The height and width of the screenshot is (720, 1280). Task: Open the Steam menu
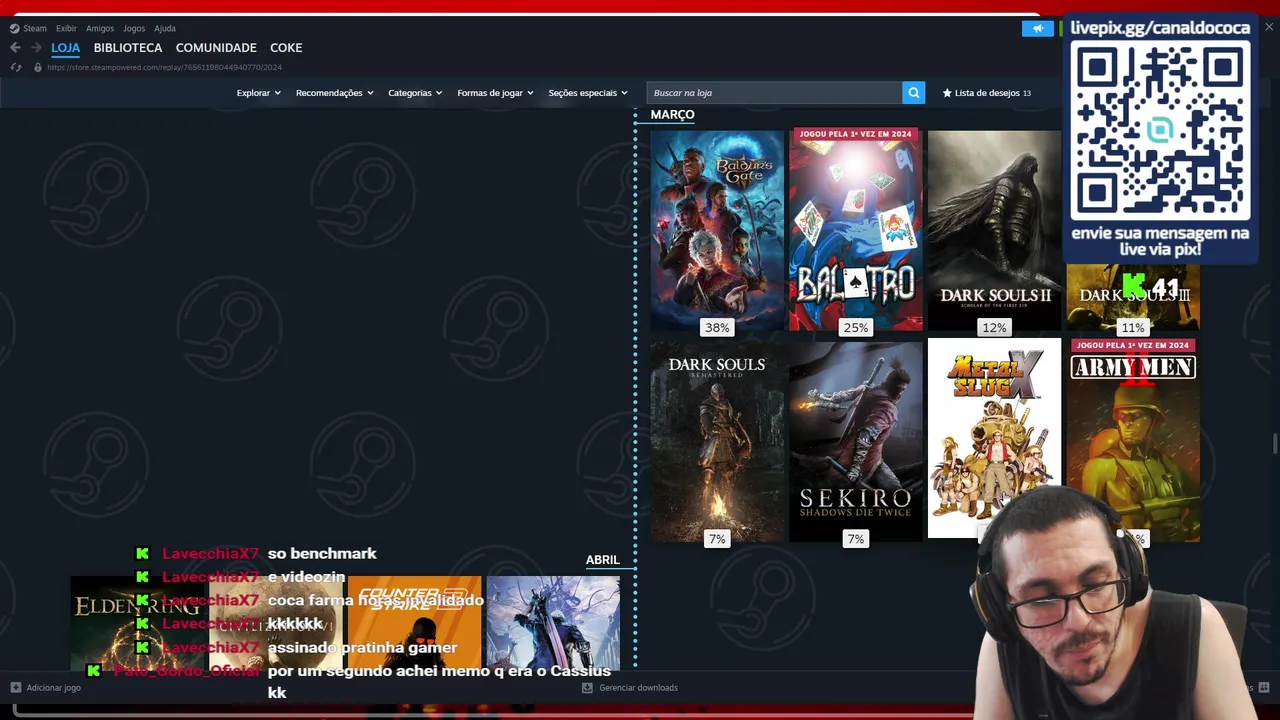(35, 28)
